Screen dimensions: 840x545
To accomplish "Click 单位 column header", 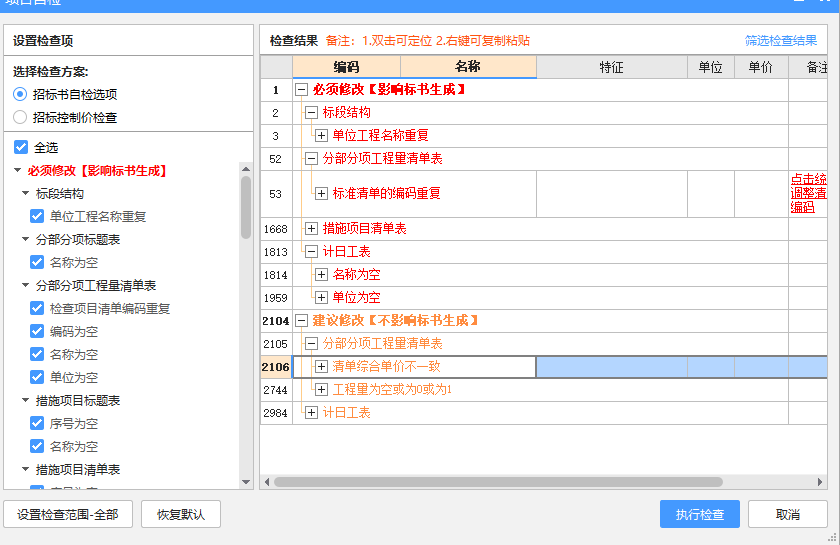I will [x=711, y=67].
